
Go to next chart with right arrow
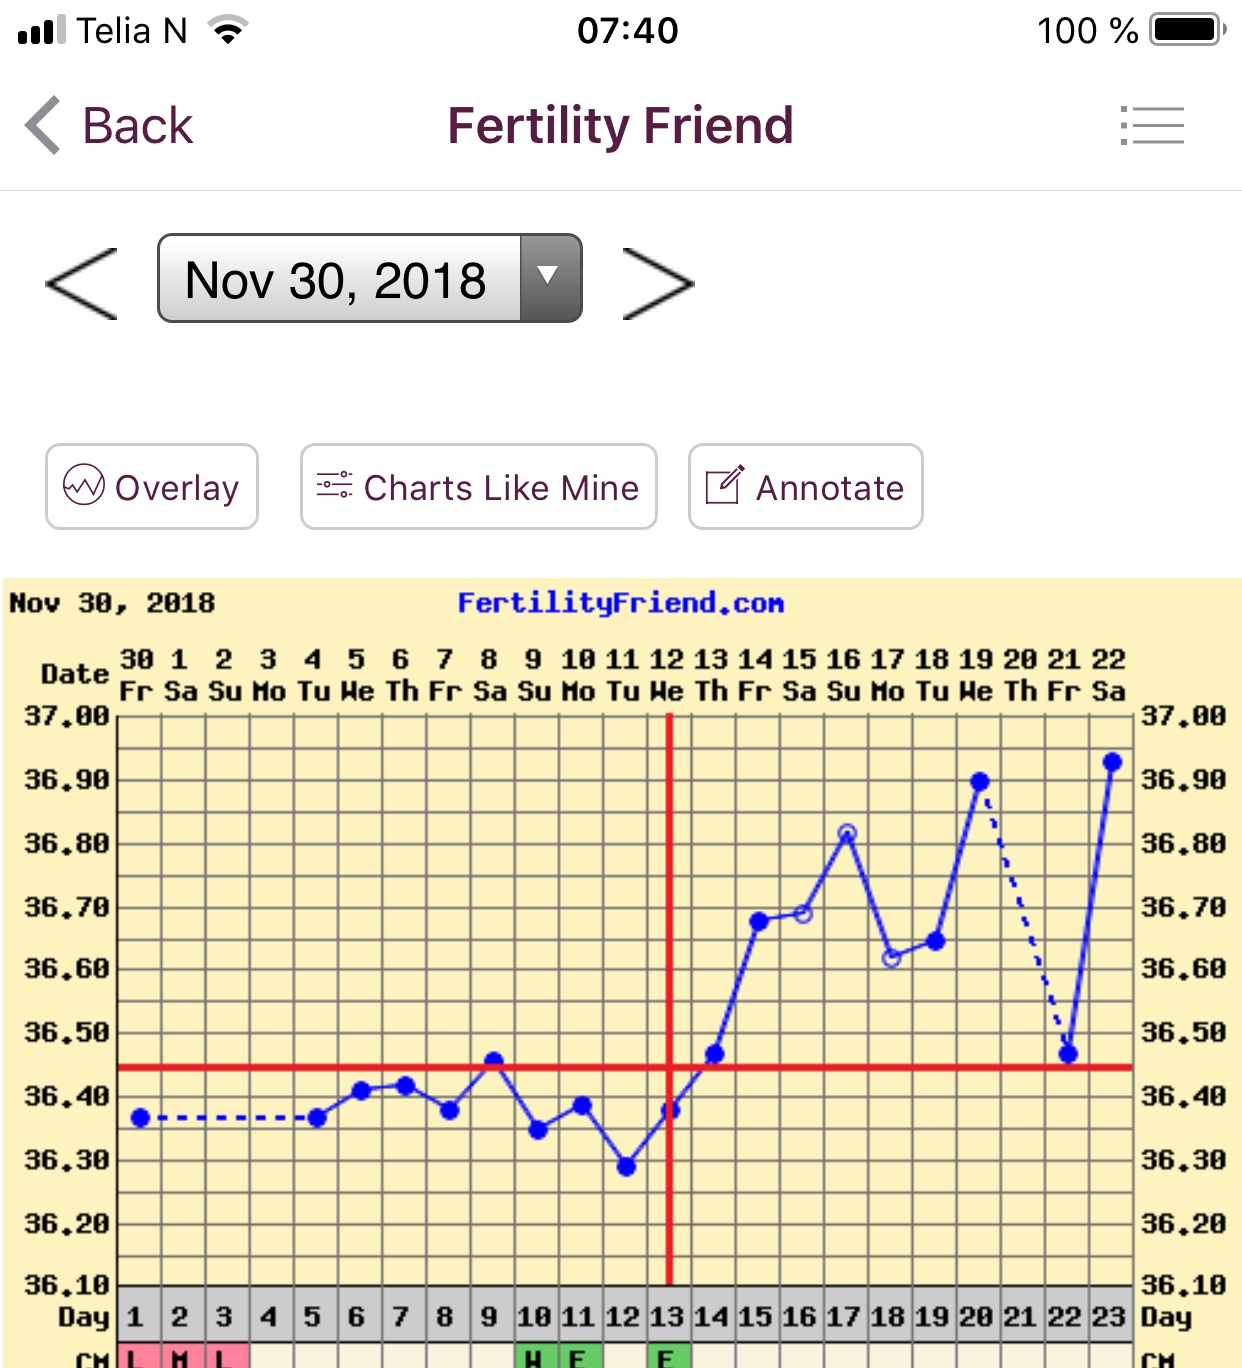click(x=658, y=284)
